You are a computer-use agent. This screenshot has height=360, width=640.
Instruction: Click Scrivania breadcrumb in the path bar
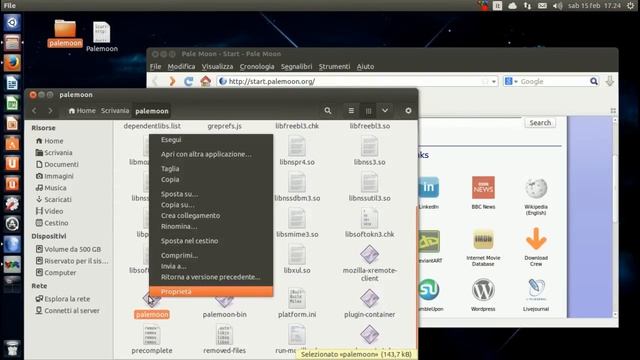(115, 111)
